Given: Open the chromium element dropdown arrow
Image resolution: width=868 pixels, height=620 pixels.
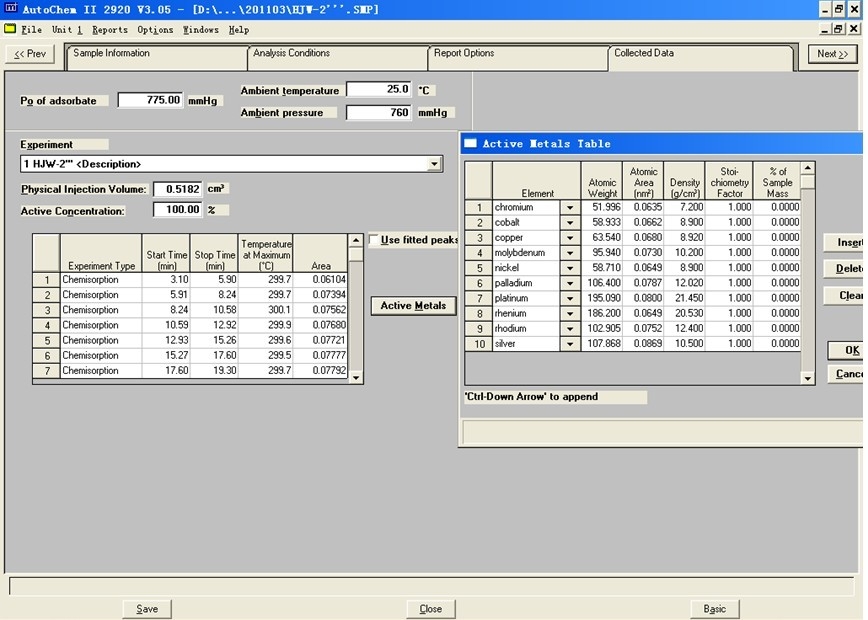Looking at the screenshot, I should coord(569,208).
